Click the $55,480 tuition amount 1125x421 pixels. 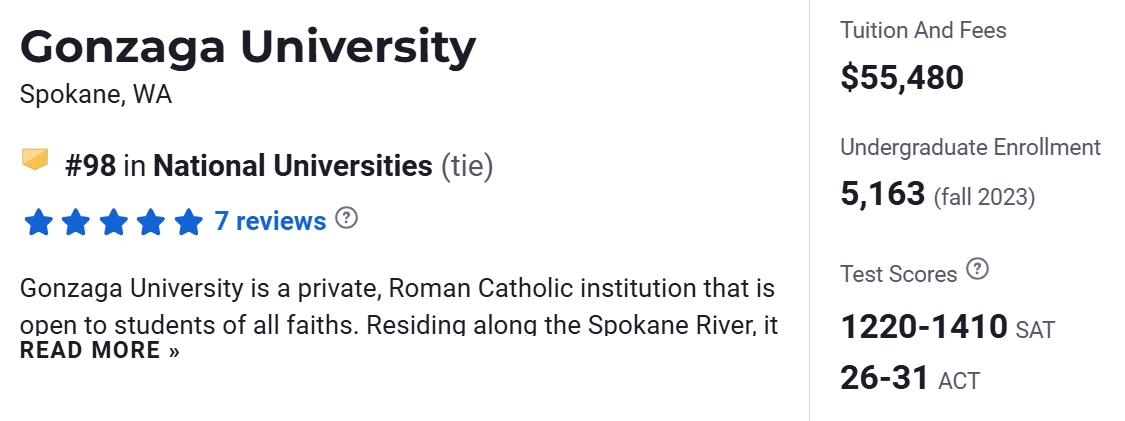click(902, 77)
